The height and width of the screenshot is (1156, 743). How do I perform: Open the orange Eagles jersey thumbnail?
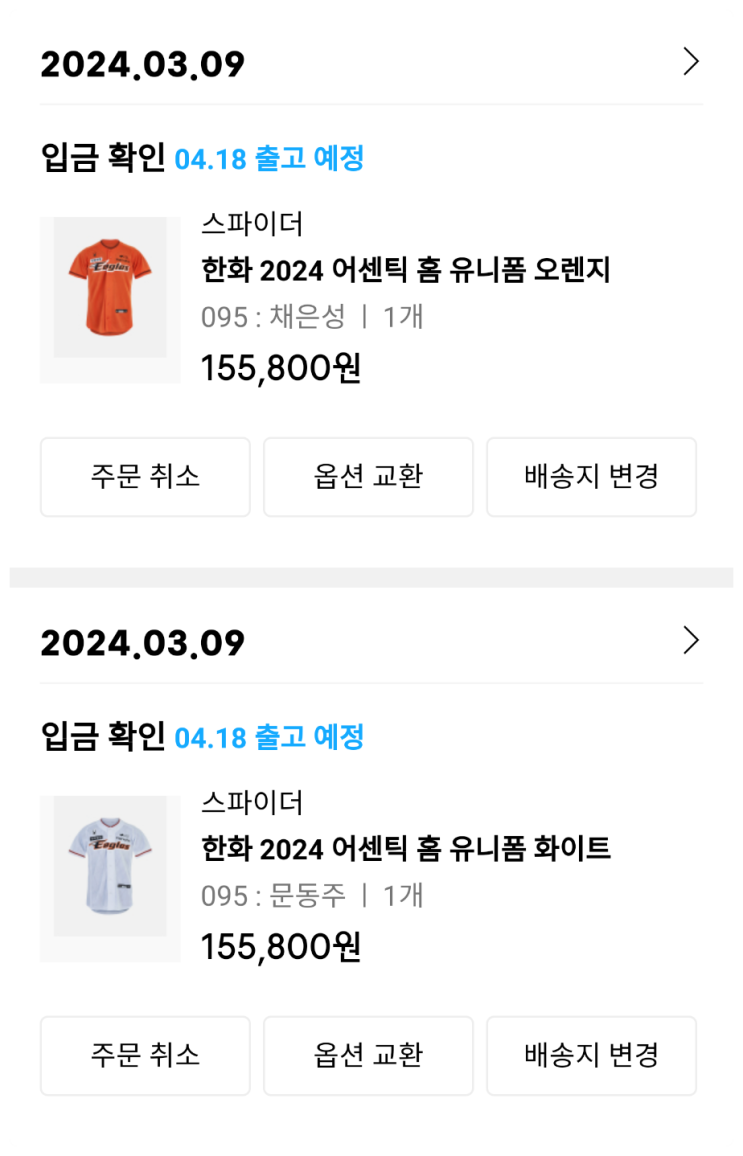[x=110, y=299]
